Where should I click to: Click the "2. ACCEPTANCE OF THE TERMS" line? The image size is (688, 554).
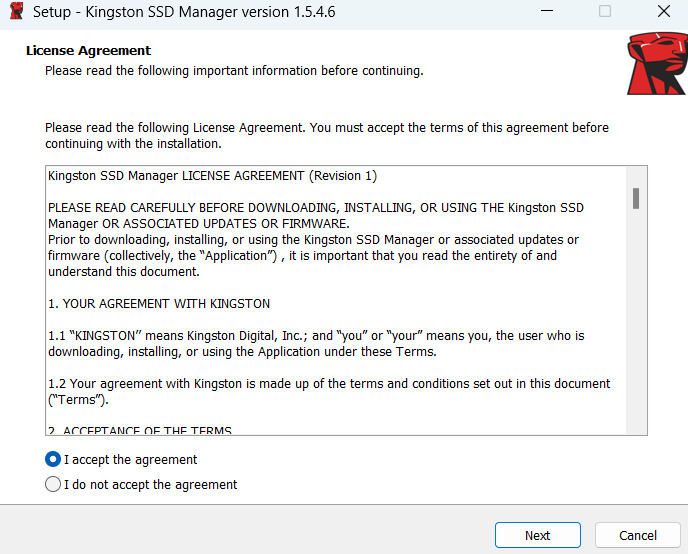[x=140, y=430]
